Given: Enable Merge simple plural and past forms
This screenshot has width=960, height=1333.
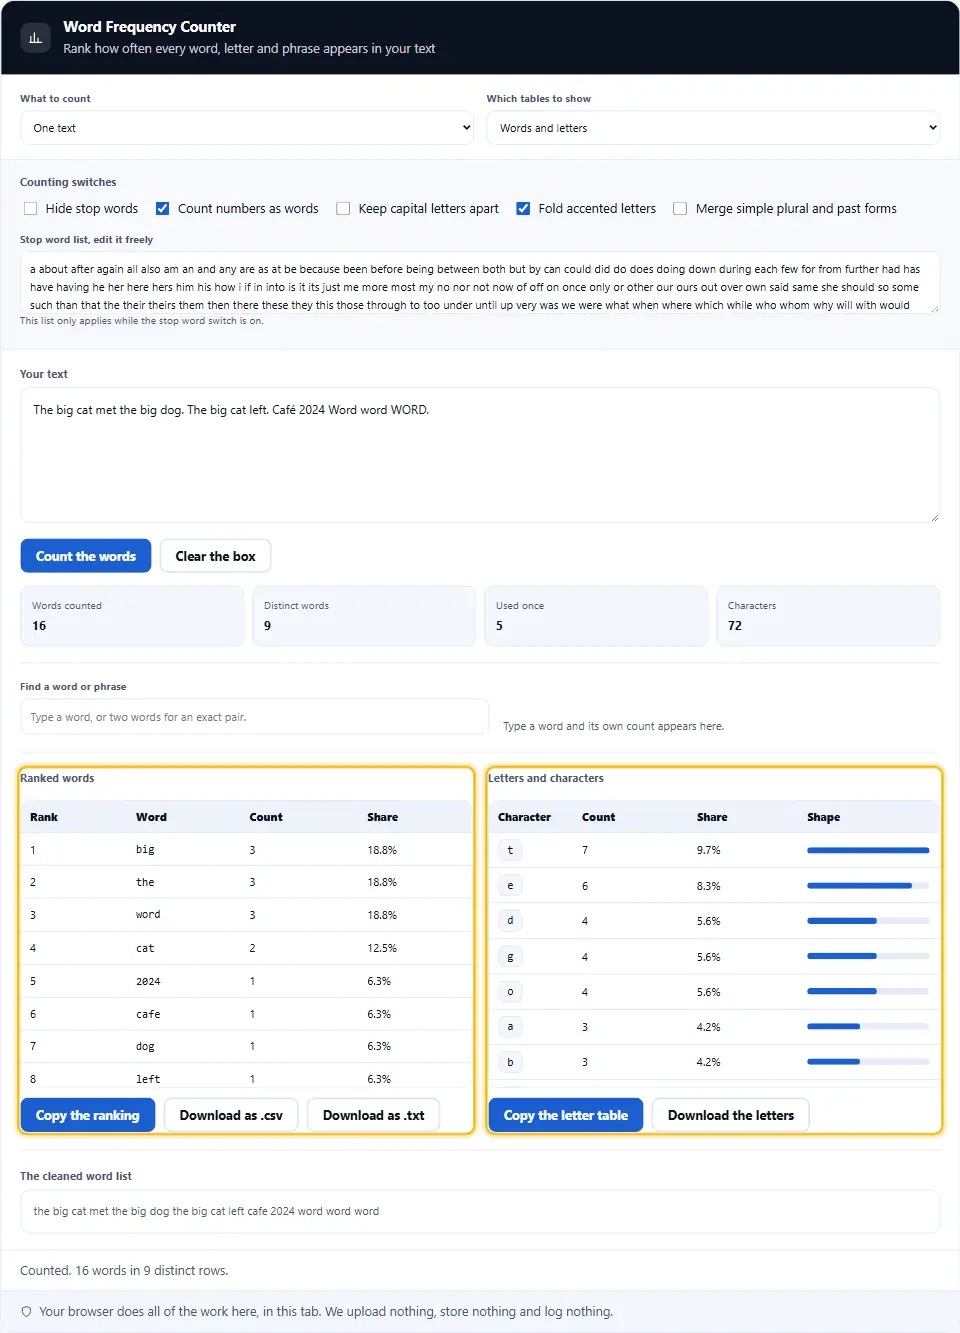Looking at the screenshot, I should tap(680, 208).
